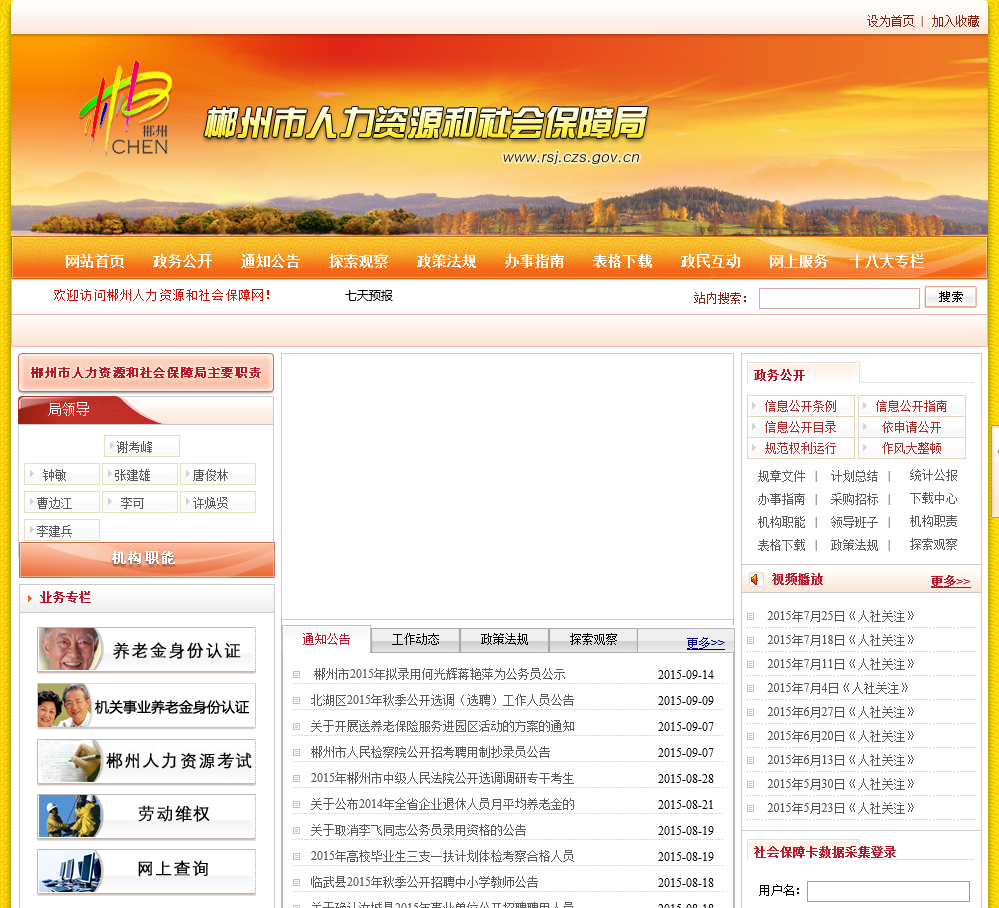Click 加入收藏 at the top
The height and width of the screenshot is (908, 999).
point(955,21)
